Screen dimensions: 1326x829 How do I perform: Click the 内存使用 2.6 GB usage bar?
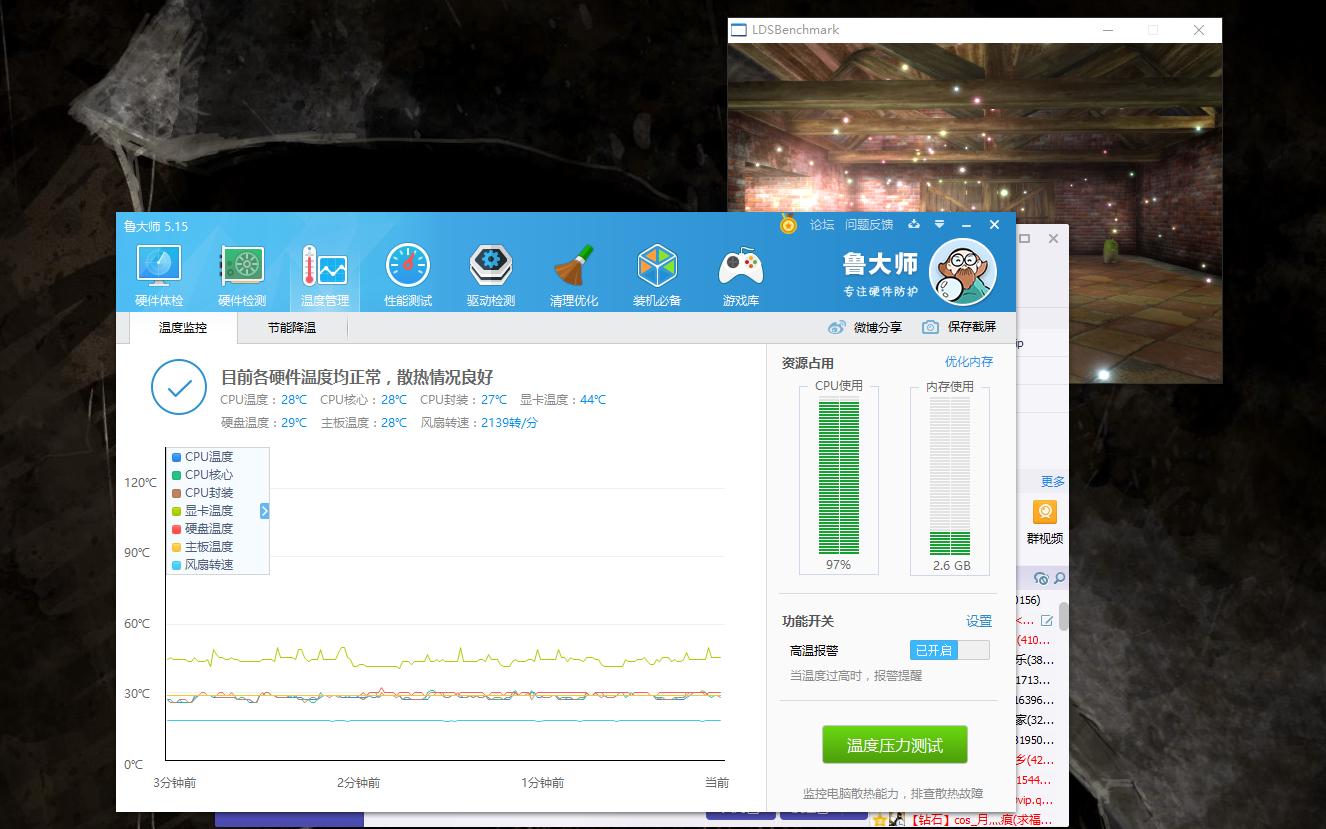(950, 476)
